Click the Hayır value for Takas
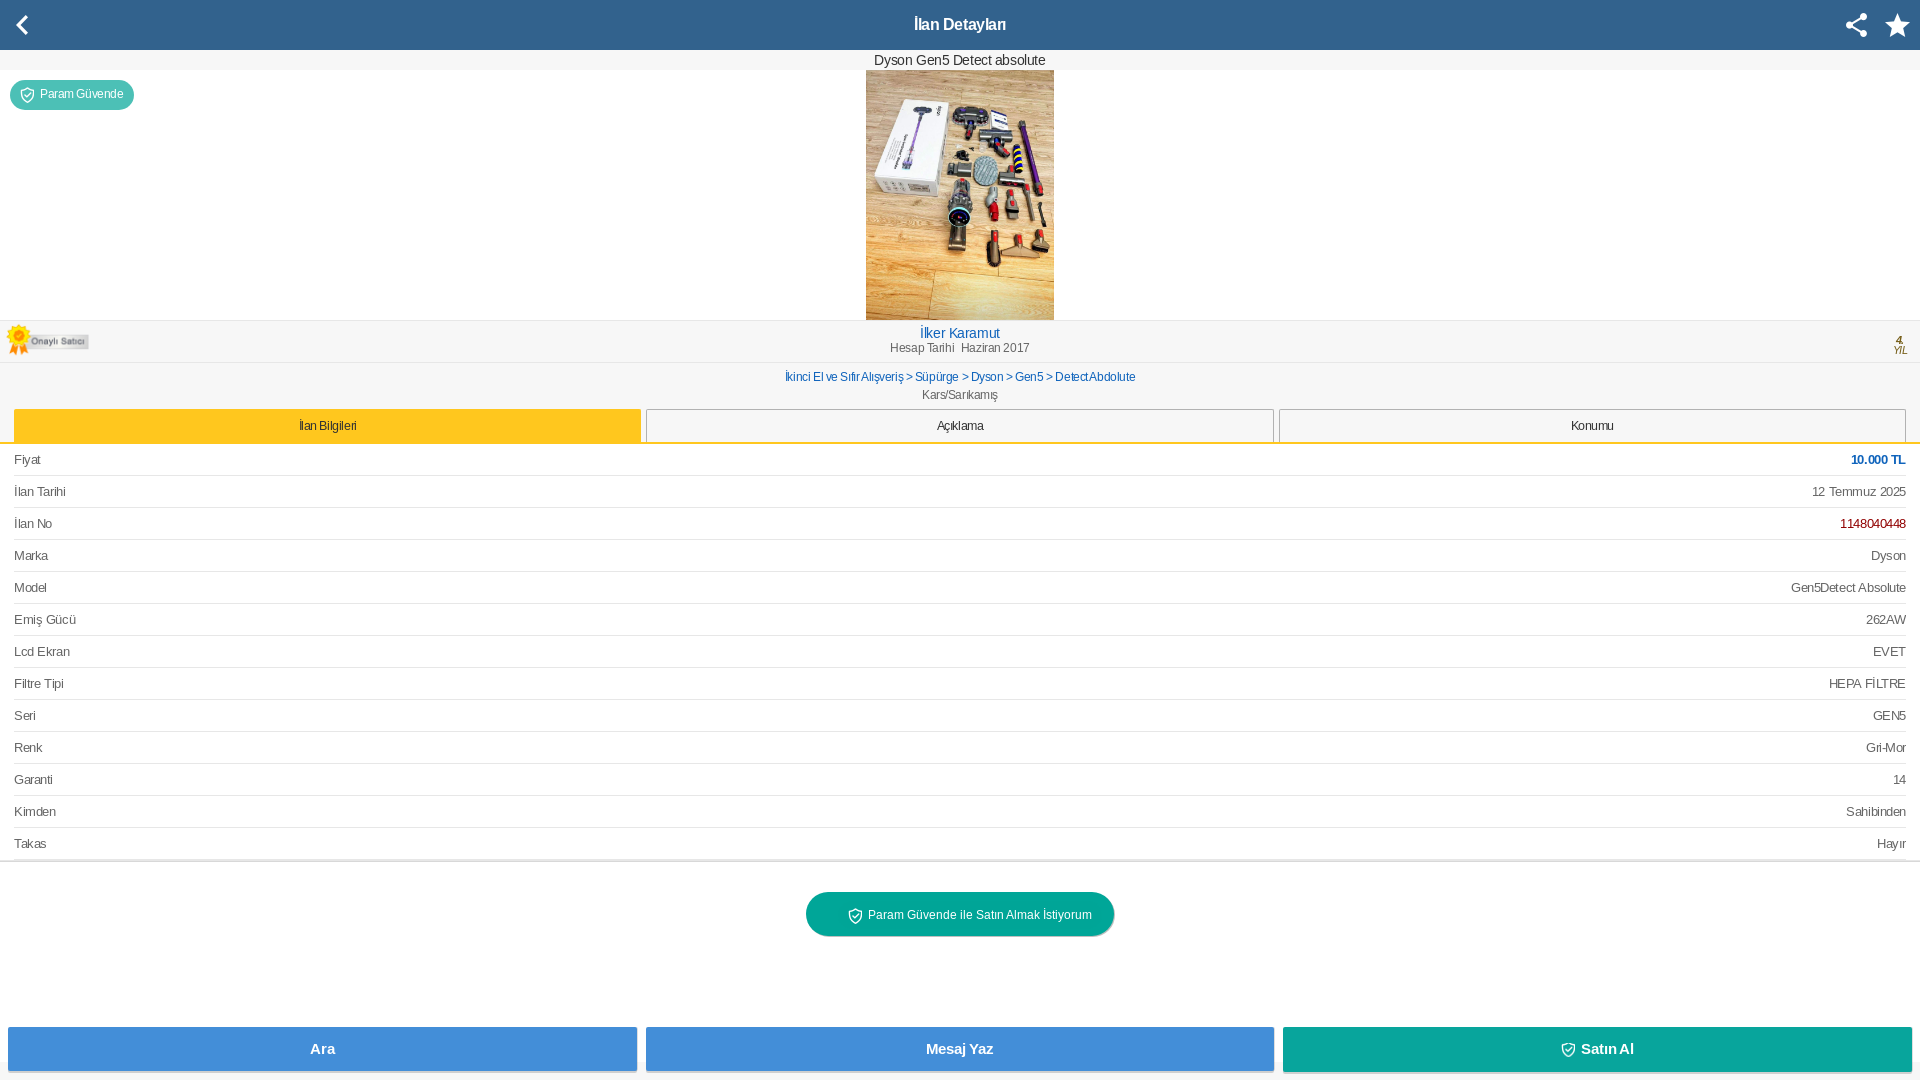This screenshot has width=1920, height=1080. [1891, 844]
